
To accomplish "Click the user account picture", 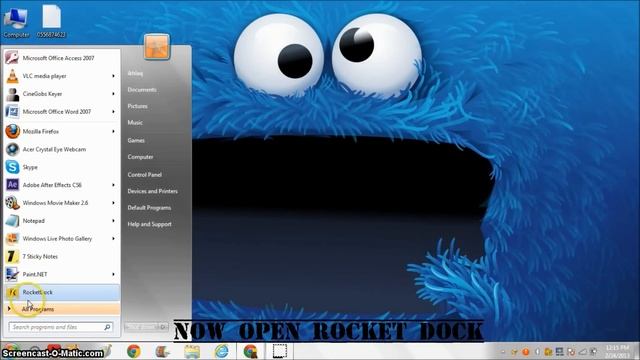I will (x=157, y=47).
